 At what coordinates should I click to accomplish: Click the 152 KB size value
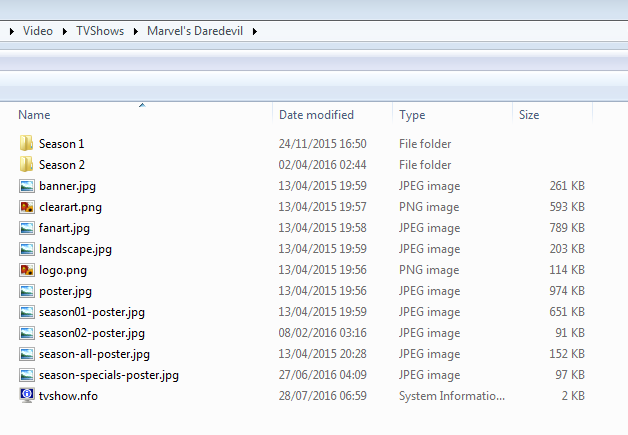(567, 354)
